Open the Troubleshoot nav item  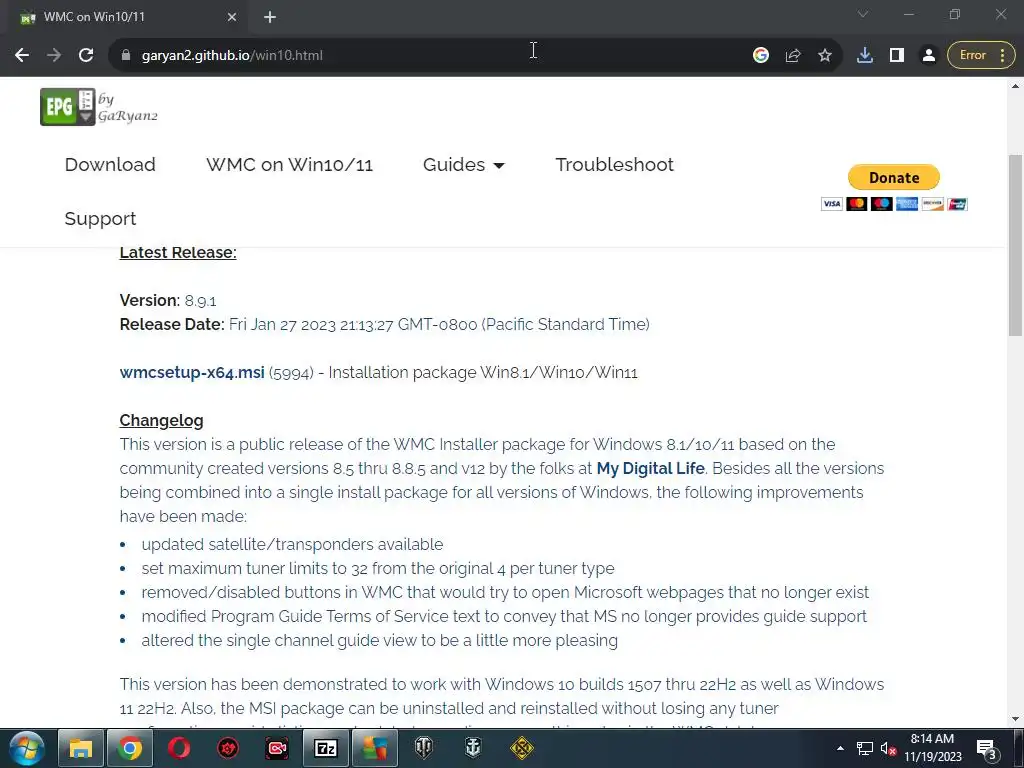(x=615, y=165)
